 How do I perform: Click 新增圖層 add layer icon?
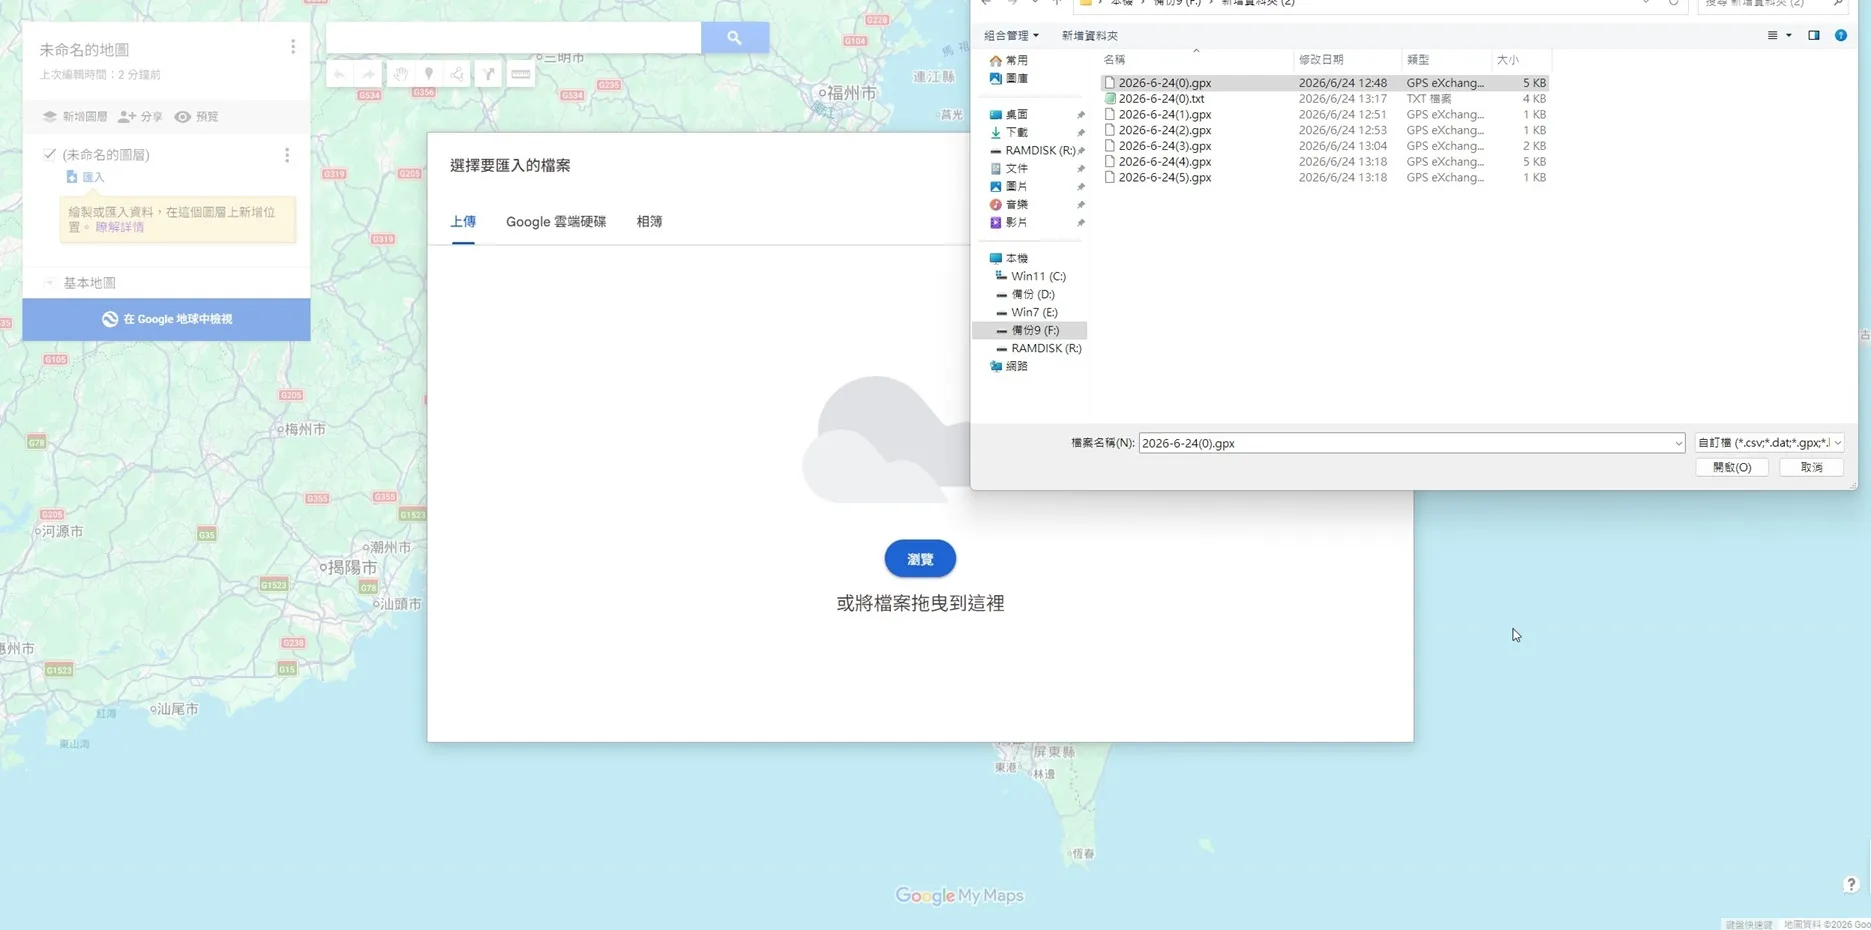coord(50,117)
